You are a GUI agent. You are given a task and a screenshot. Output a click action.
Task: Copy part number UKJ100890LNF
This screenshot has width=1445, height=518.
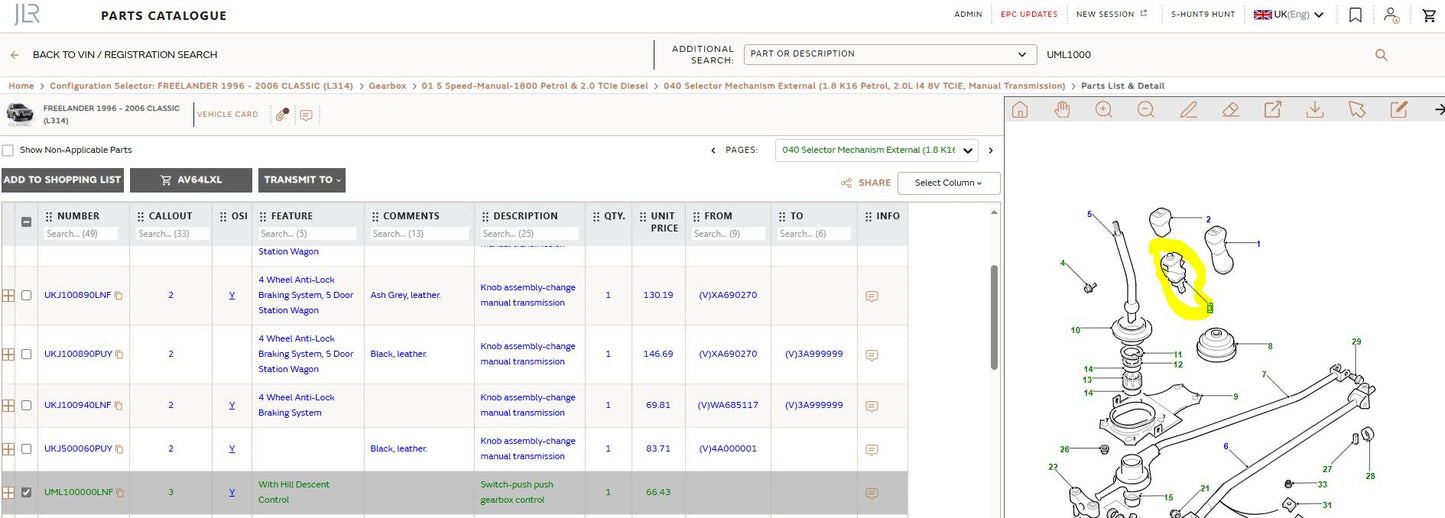pos(118,296)
